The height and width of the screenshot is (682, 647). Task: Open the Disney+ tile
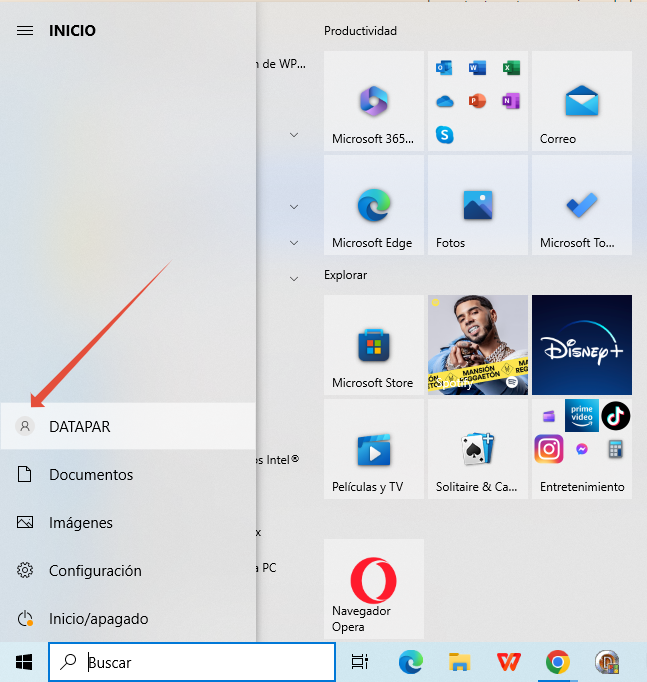(582, 345)
